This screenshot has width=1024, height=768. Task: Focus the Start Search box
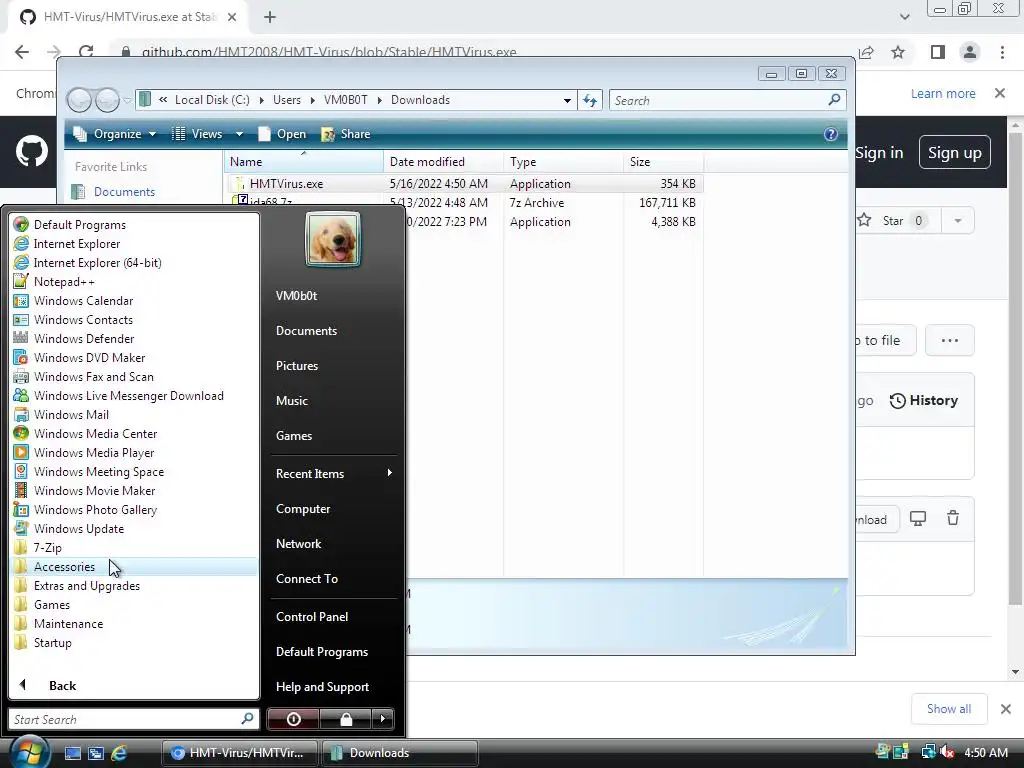click(133, 719)
